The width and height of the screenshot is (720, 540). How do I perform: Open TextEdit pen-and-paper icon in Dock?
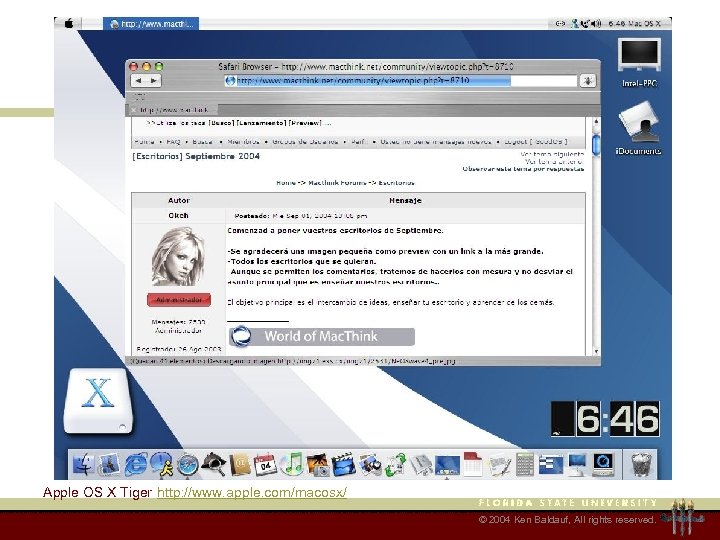coord(499,464)
